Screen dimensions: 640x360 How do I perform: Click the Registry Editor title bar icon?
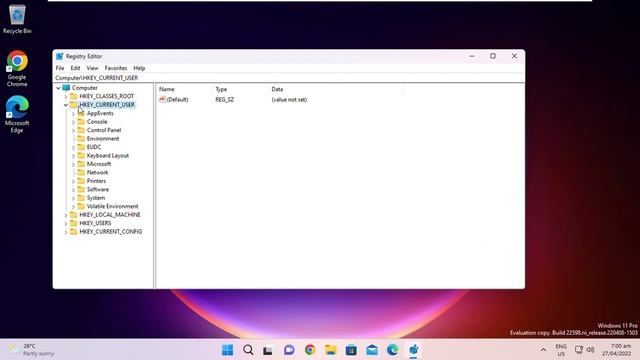click(x=60, y=56)
